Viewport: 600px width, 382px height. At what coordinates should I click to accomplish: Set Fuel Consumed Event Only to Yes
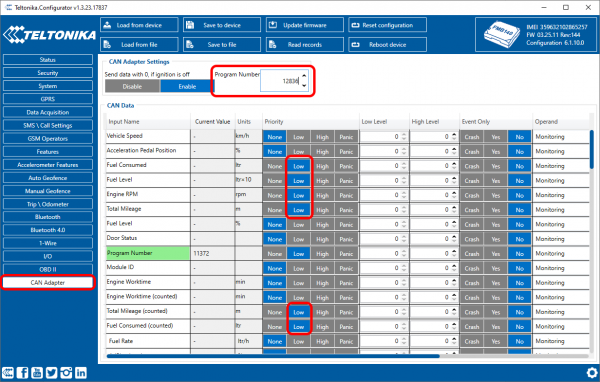496,166
